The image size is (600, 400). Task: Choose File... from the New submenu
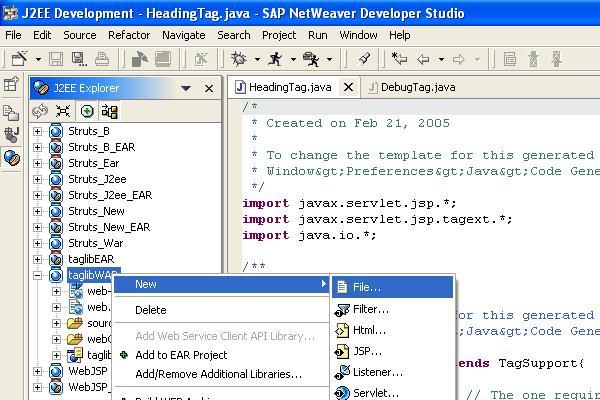[x=366, y=287]
